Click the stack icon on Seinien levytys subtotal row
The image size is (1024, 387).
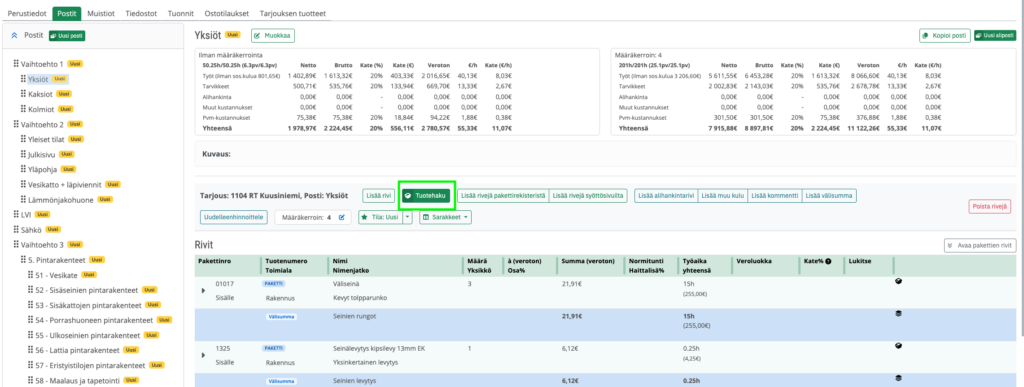pos(898,377)
